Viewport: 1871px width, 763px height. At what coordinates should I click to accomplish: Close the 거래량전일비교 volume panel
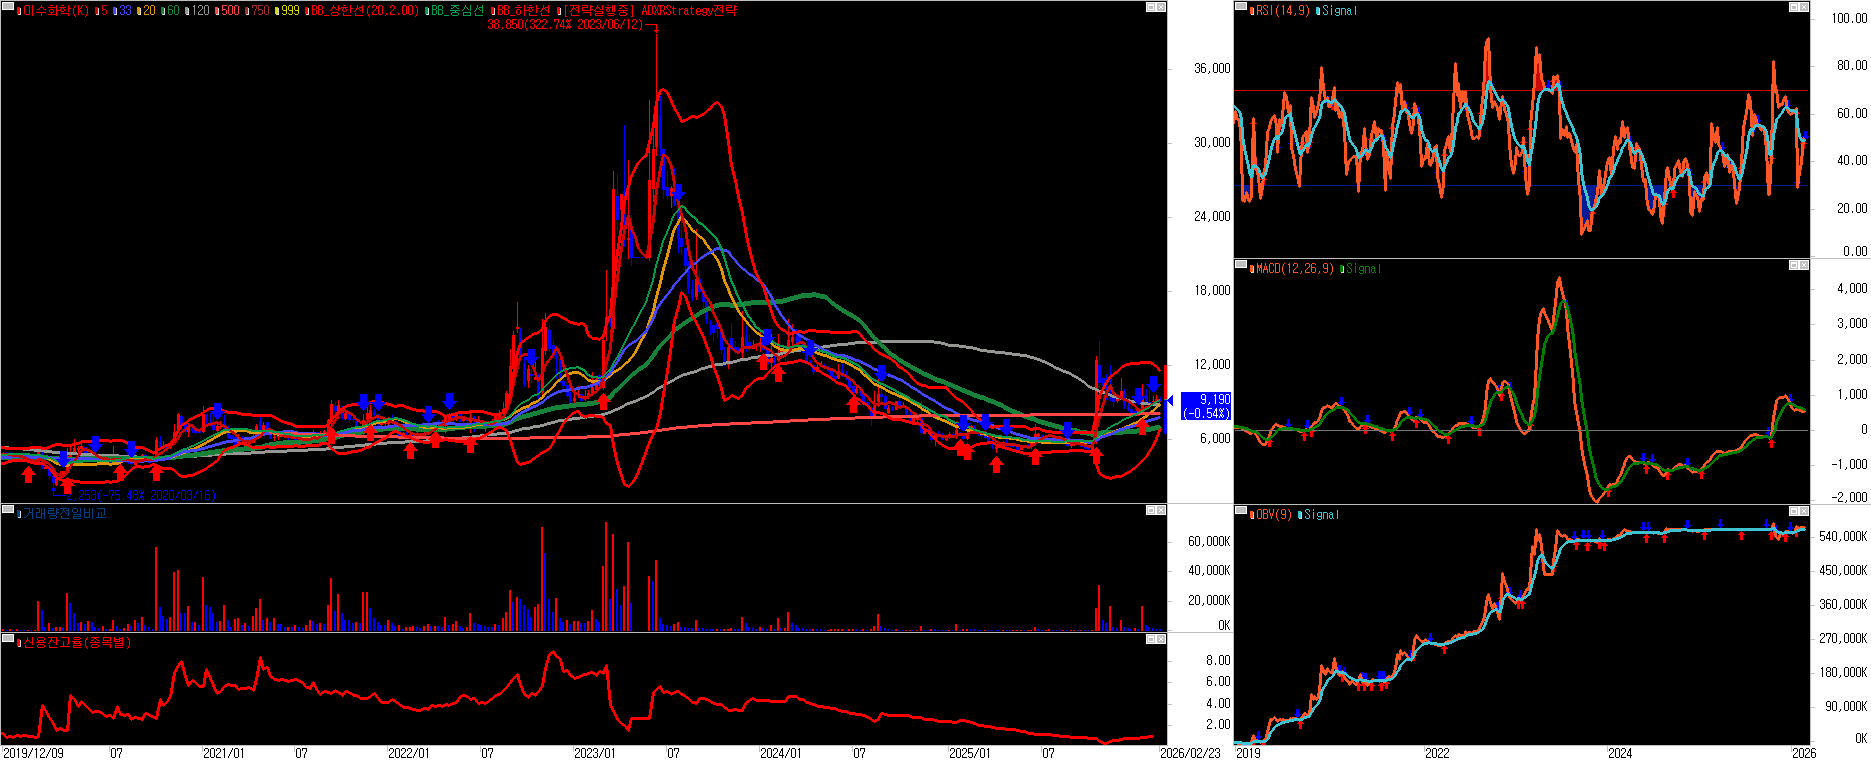1161,510
